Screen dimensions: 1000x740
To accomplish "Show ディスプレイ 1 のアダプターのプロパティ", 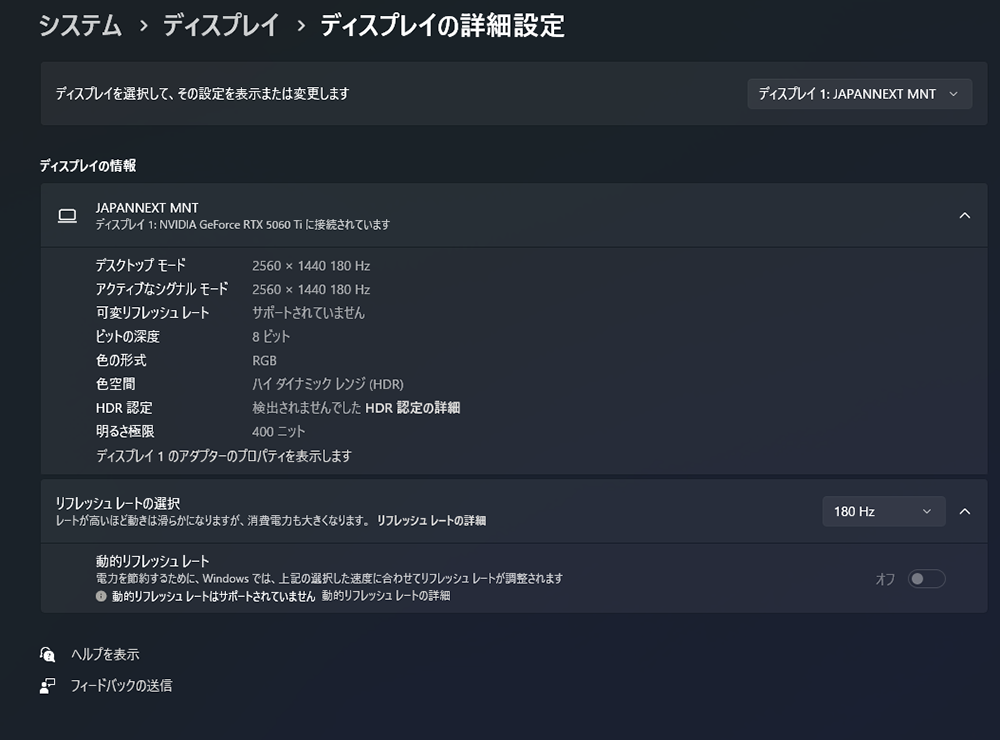I will click(223, 456).
